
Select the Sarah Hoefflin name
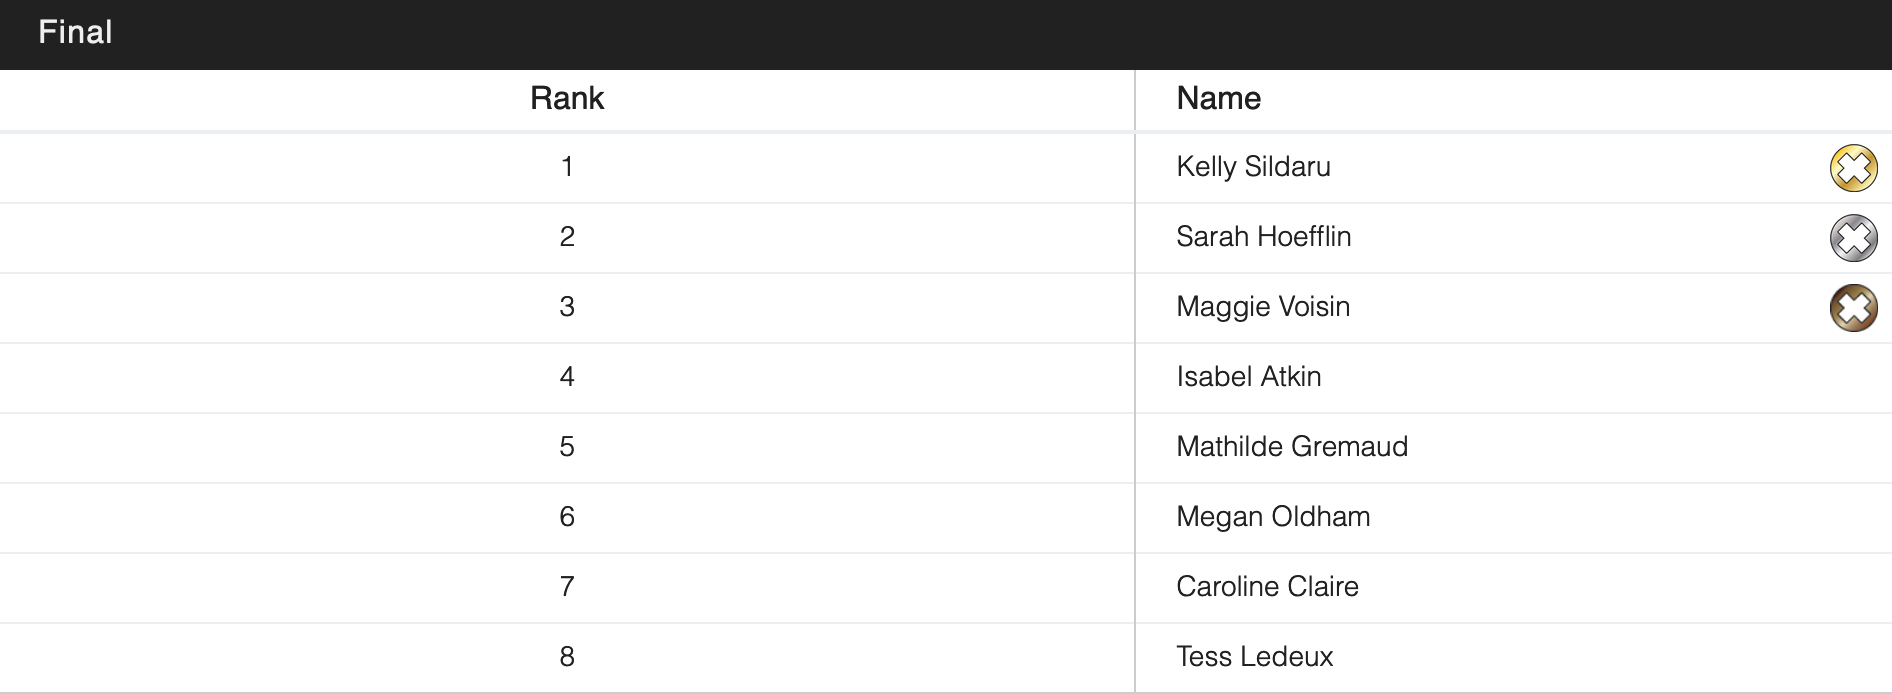click(x=1263, y=237)
